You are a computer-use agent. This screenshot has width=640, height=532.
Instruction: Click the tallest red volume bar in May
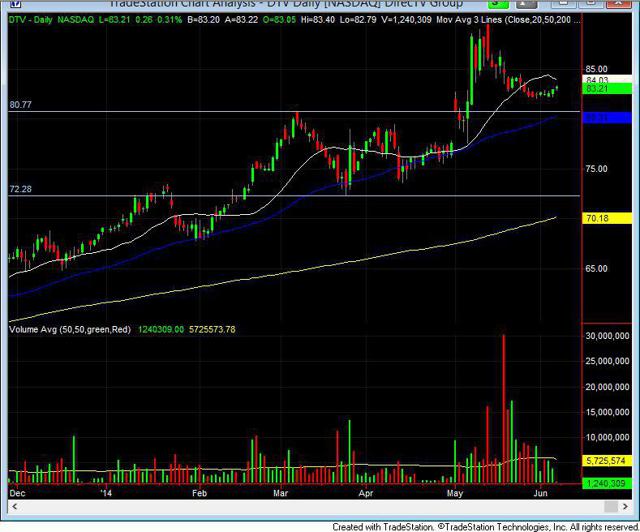pos(504,409)
